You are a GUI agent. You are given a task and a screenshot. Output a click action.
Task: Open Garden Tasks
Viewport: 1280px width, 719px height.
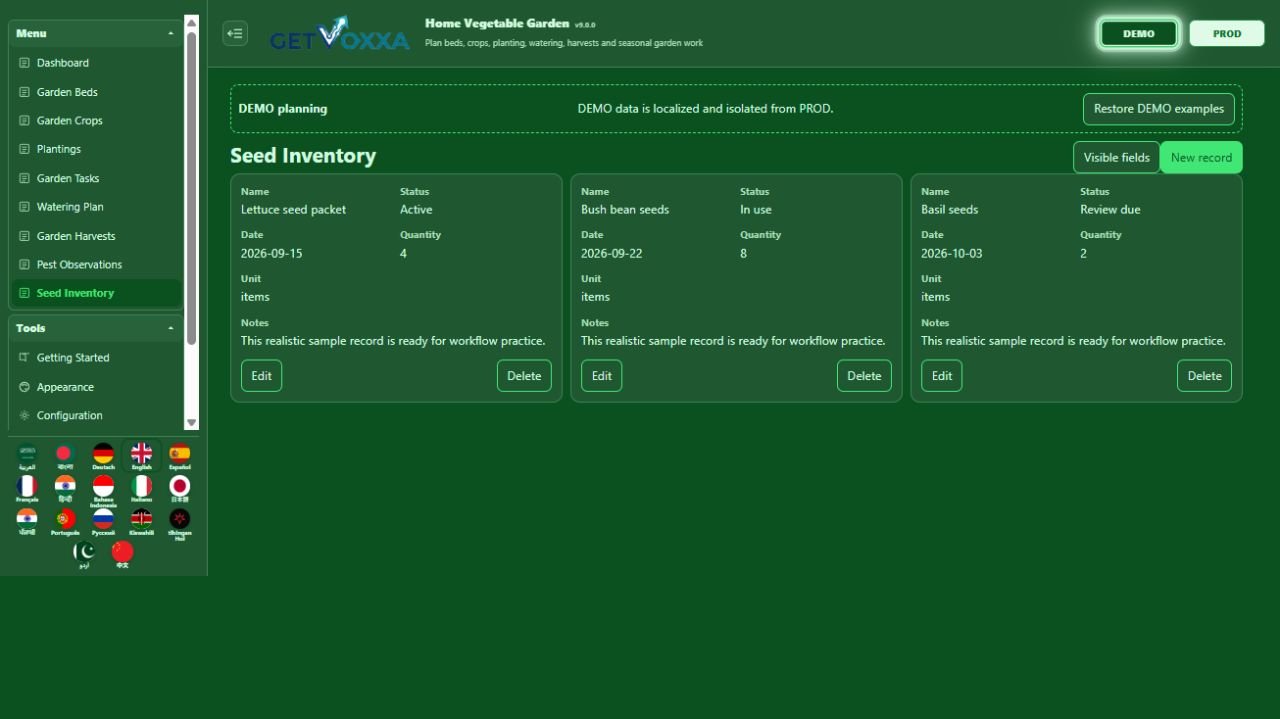click(x=96, y=178)
